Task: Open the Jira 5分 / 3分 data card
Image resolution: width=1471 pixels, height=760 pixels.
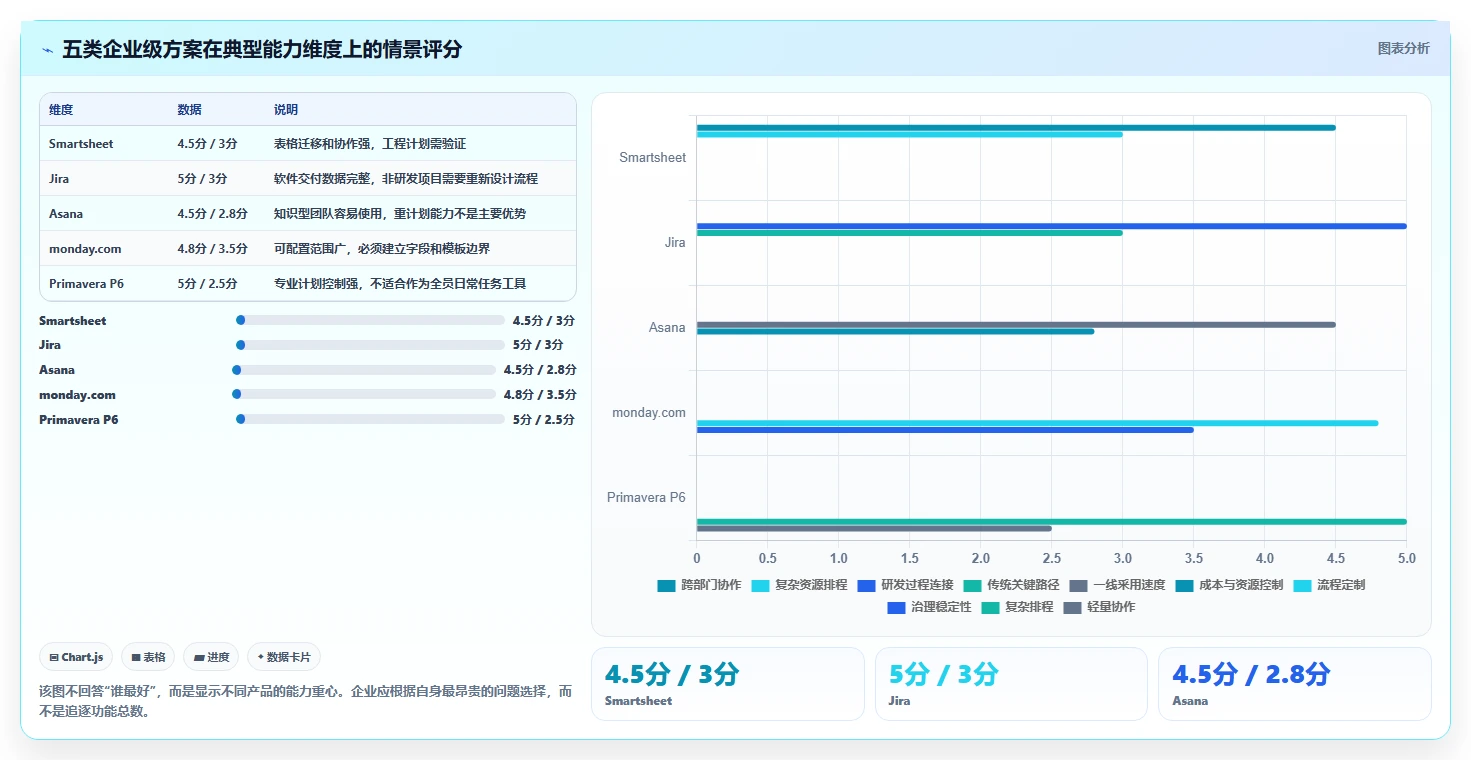Action: (x=1011, y=684)
